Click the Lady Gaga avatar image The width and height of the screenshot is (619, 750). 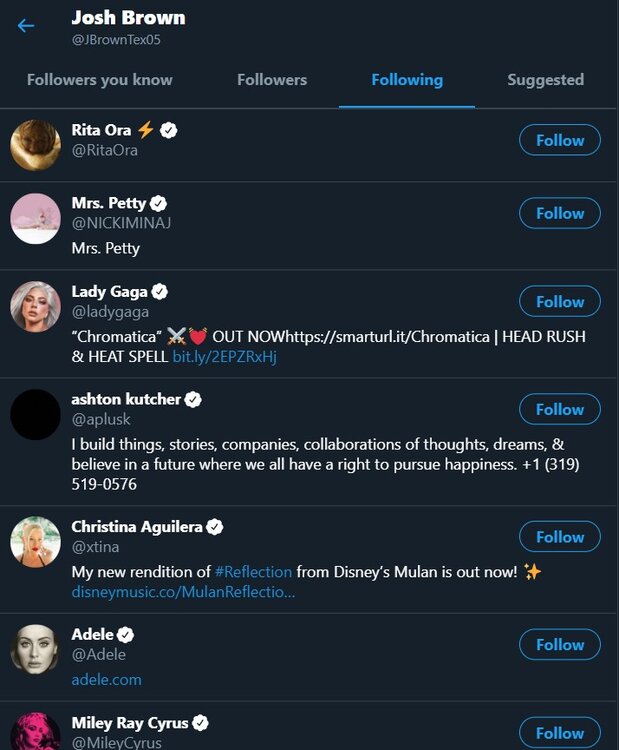point(36,307)
